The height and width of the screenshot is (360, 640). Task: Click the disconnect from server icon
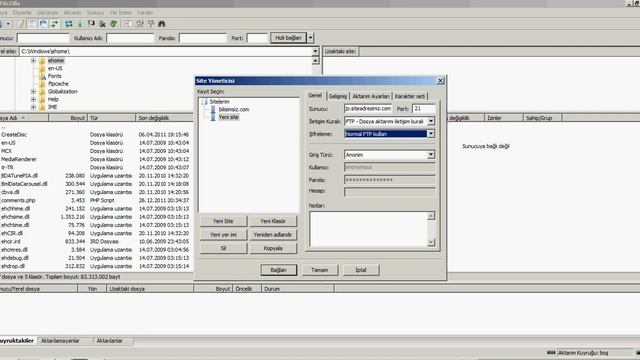point(102,24)
